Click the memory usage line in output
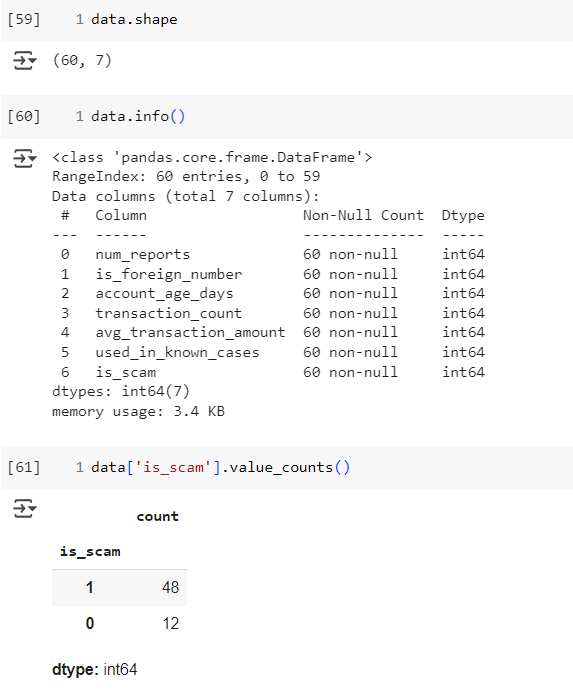Viewport: 573px width, 690px height. tap(138, 411)
